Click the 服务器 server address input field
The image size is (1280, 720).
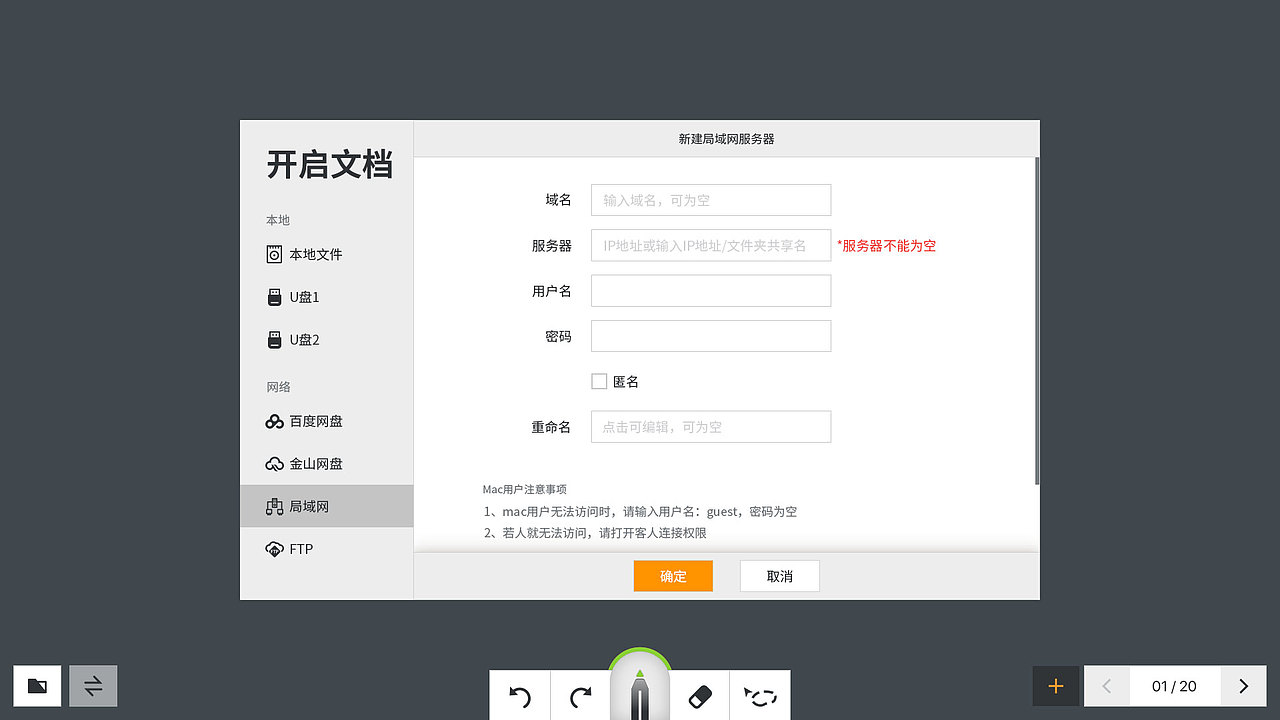point(710,245)
